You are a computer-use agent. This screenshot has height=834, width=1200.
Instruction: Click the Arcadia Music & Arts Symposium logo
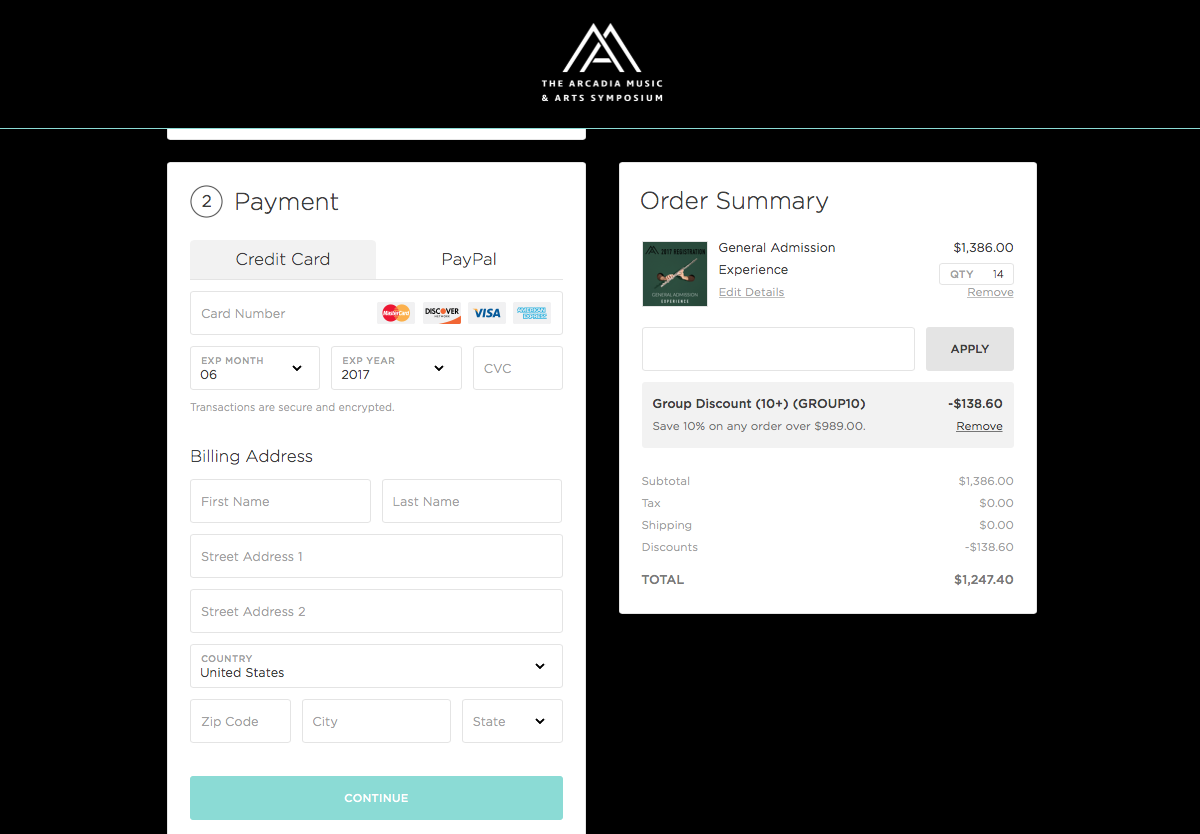602,63
